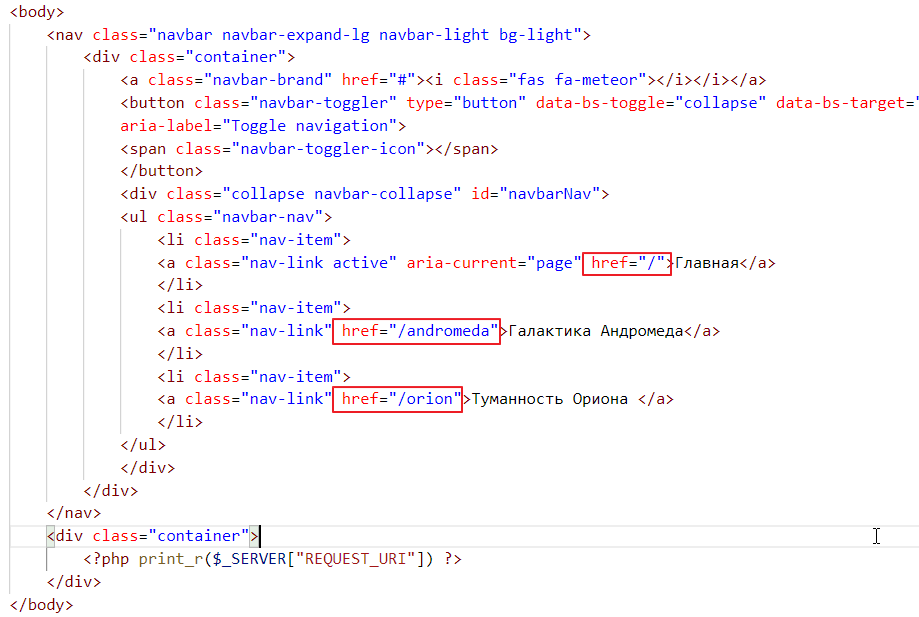Click the highlighted href="/" attribute
The height and width of the screenshot is (617, 919).
627,263
